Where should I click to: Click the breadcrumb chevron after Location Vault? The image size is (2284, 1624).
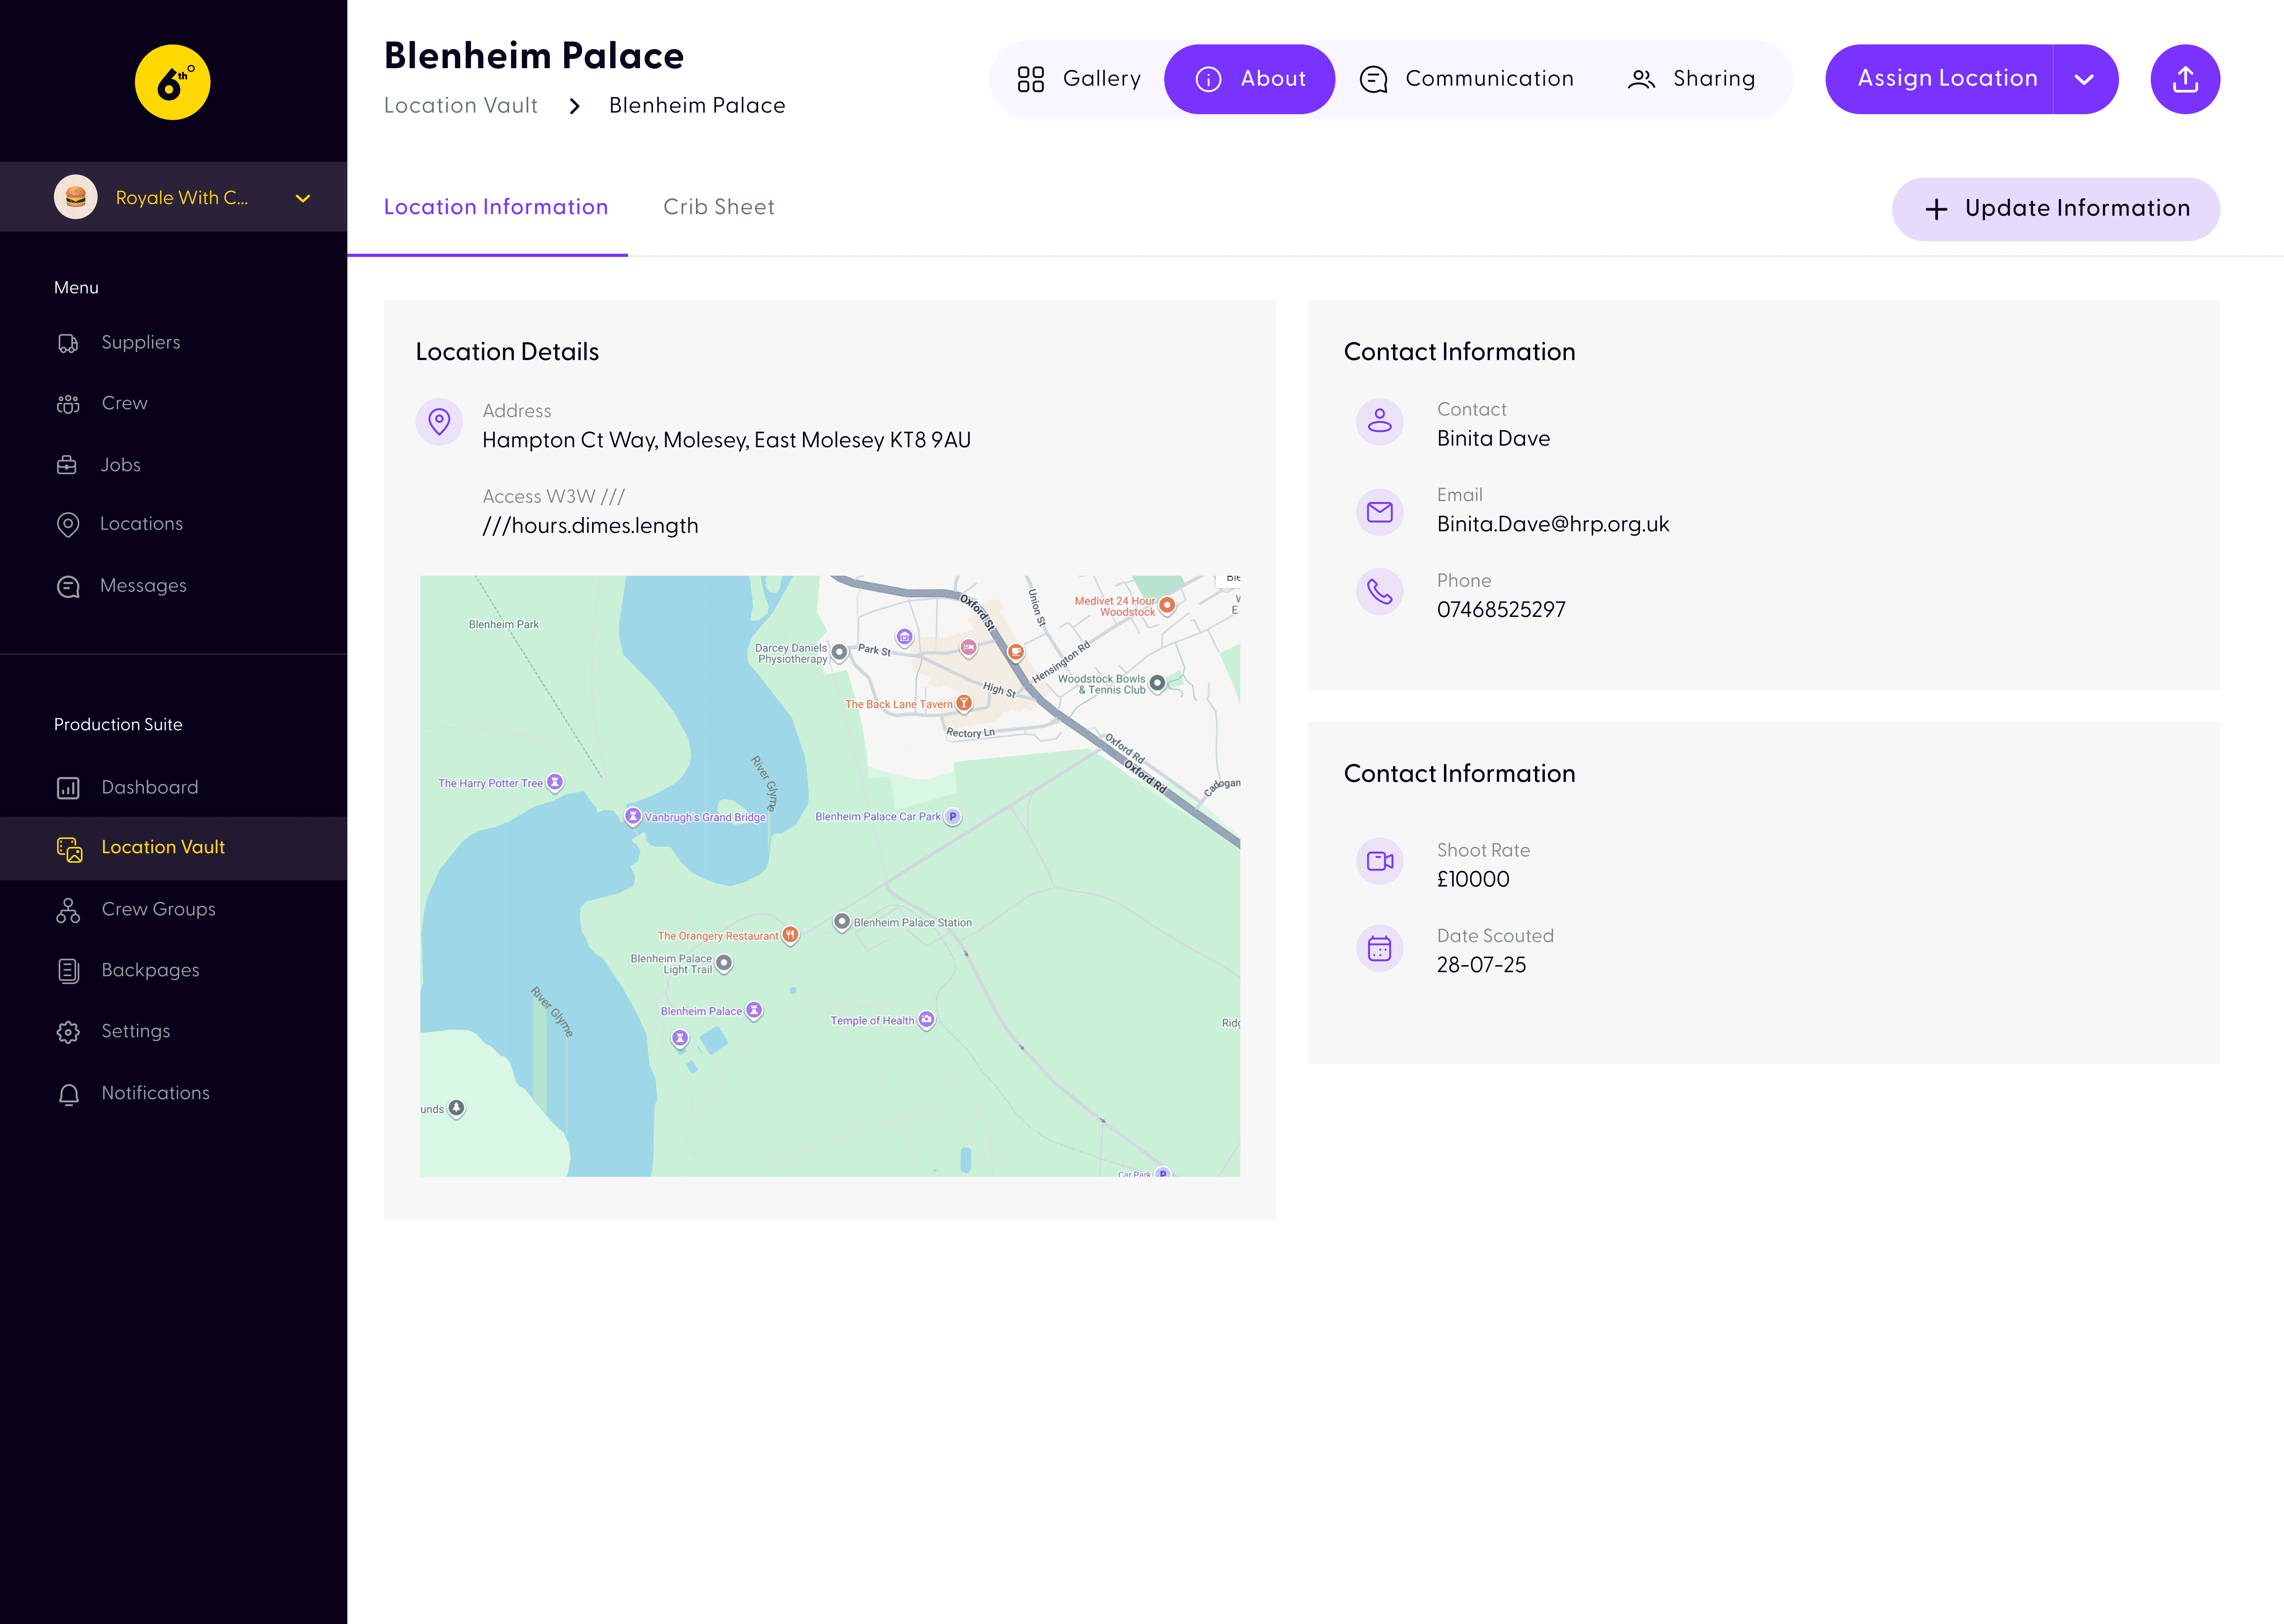pyautogui.click(x=574, y=106)
